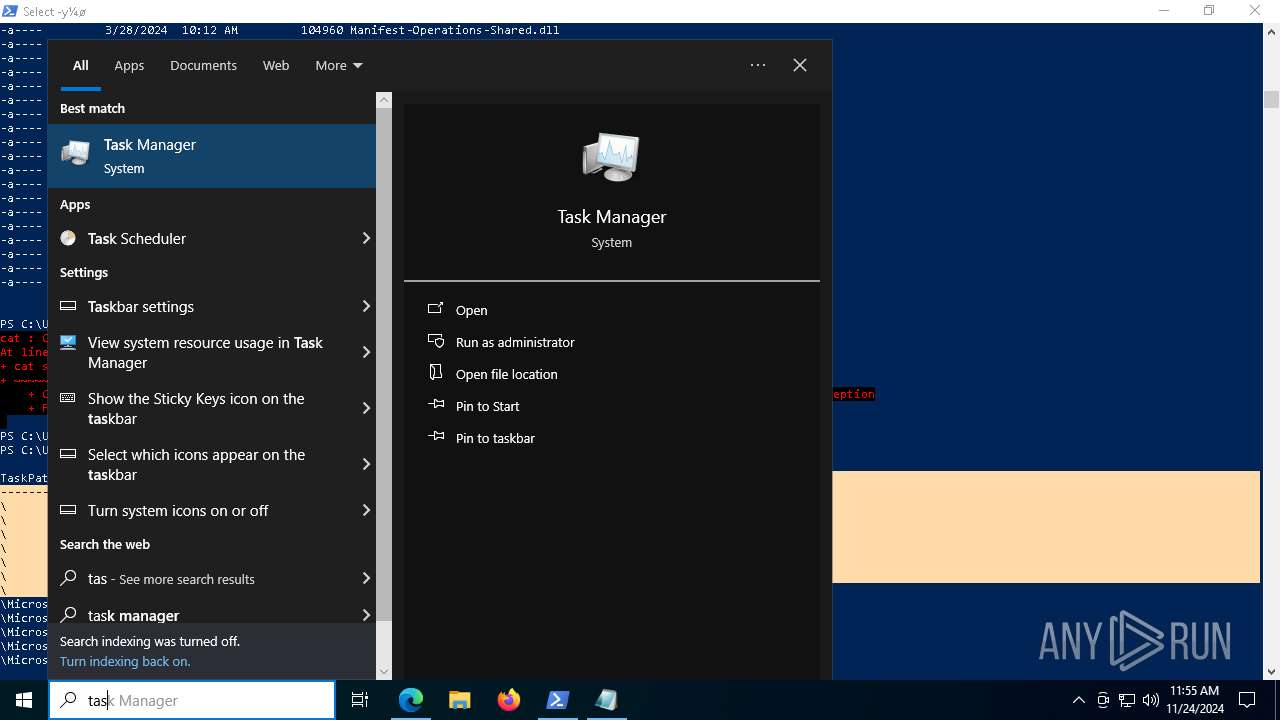The width and height of the screenshot is (1280, 720).
Task: Switch to the Documents search tab
Action: tap(203, 65)
